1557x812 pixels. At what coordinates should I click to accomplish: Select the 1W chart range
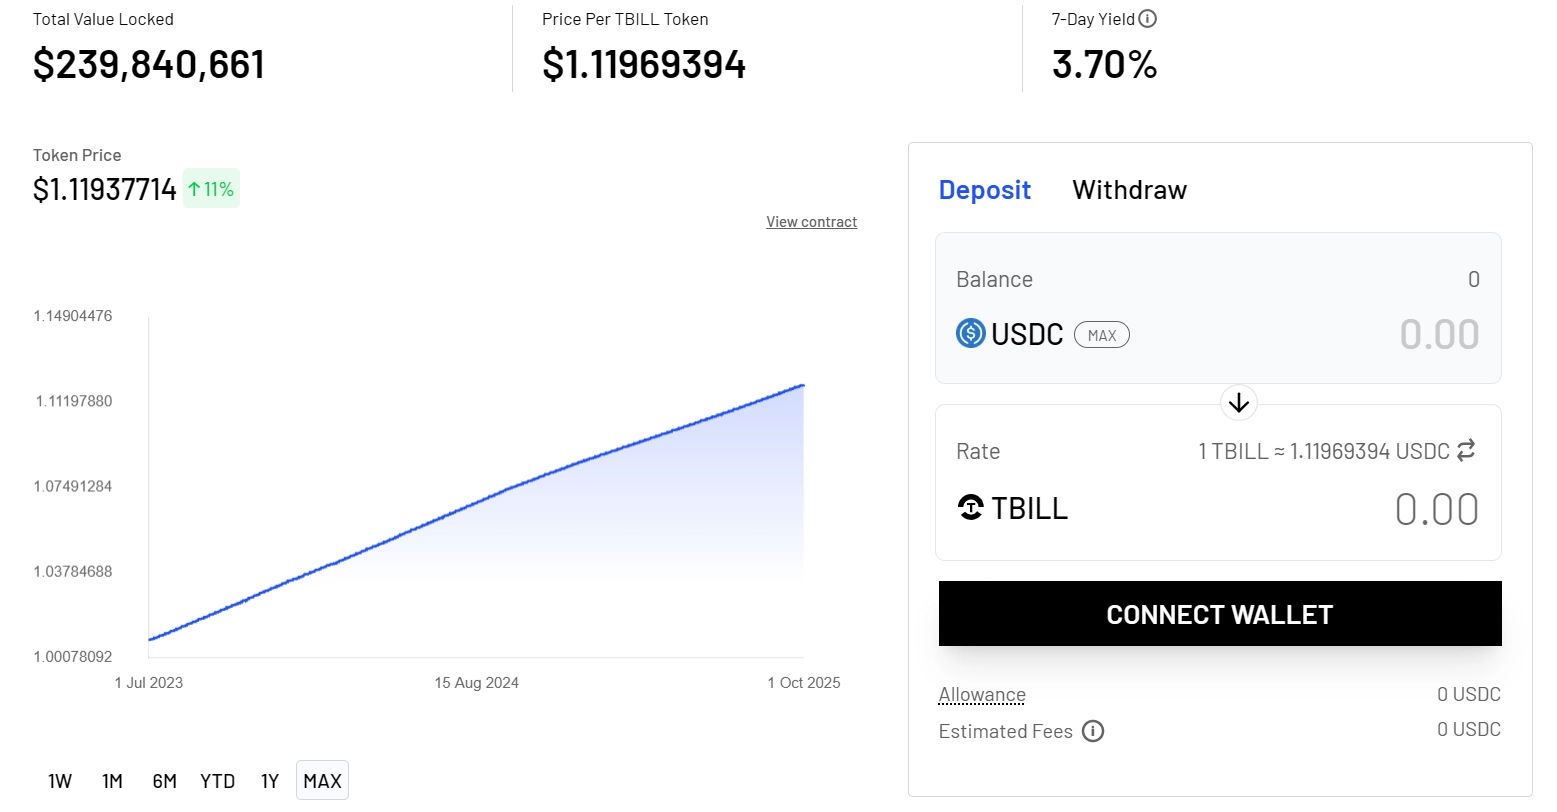(60, 781)
